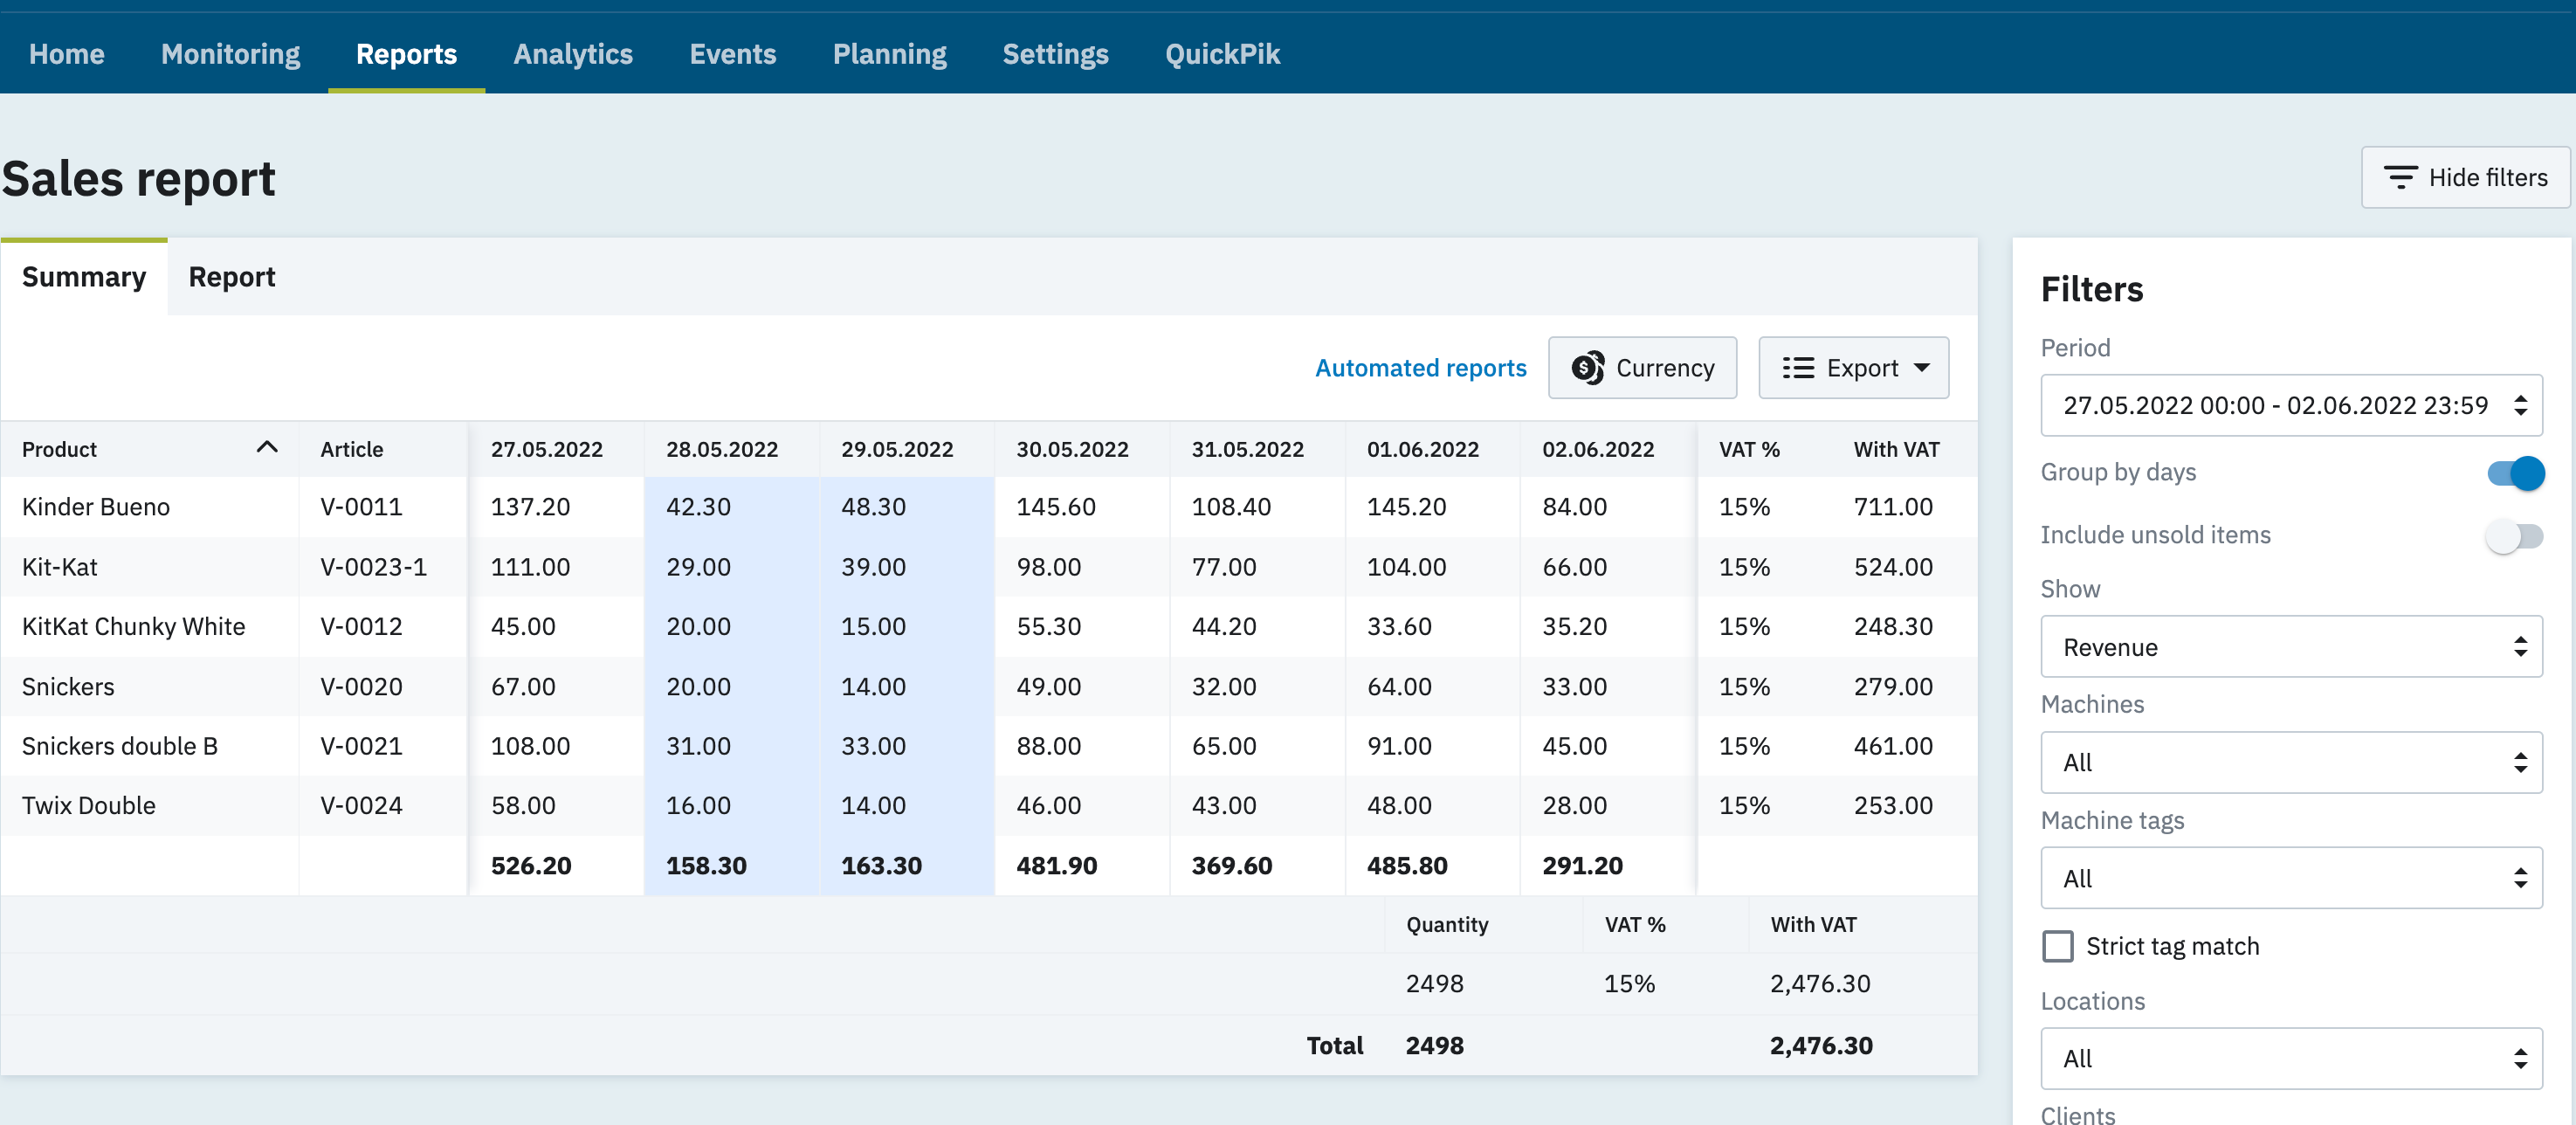This screenshot has width=2576, height=1125.
Task: Open the Machines dropdown showing All
Action: click(x=2290, y=762)
